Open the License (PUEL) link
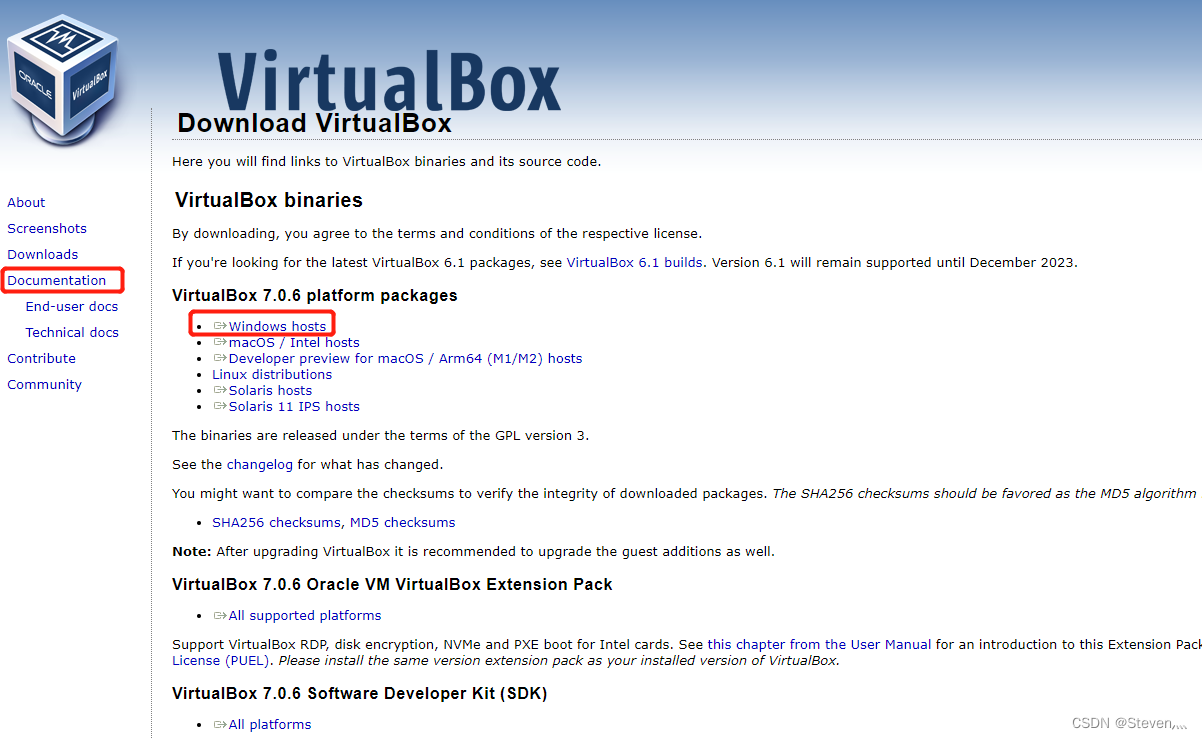Image resolution: width=1202 pixels, height=739 pixels. point(219,660)
